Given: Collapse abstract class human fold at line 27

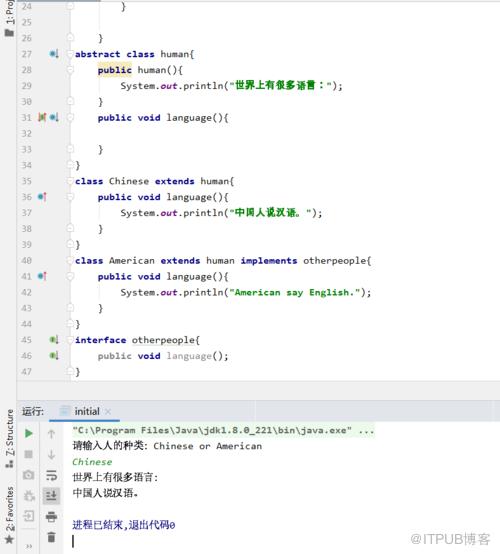Looking at the screenshot, I should point(70,54).
